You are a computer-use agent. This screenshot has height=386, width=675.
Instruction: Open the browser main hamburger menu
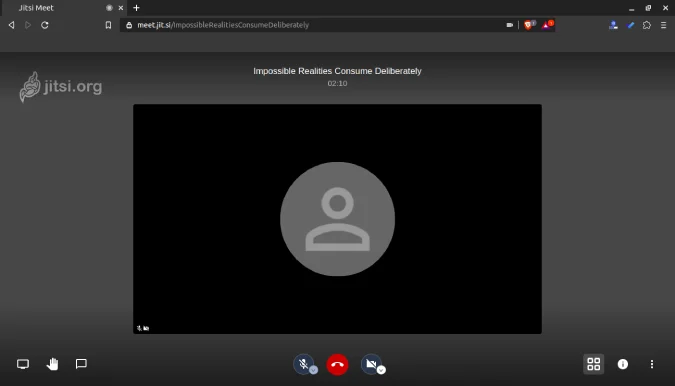tap(663, 25)
